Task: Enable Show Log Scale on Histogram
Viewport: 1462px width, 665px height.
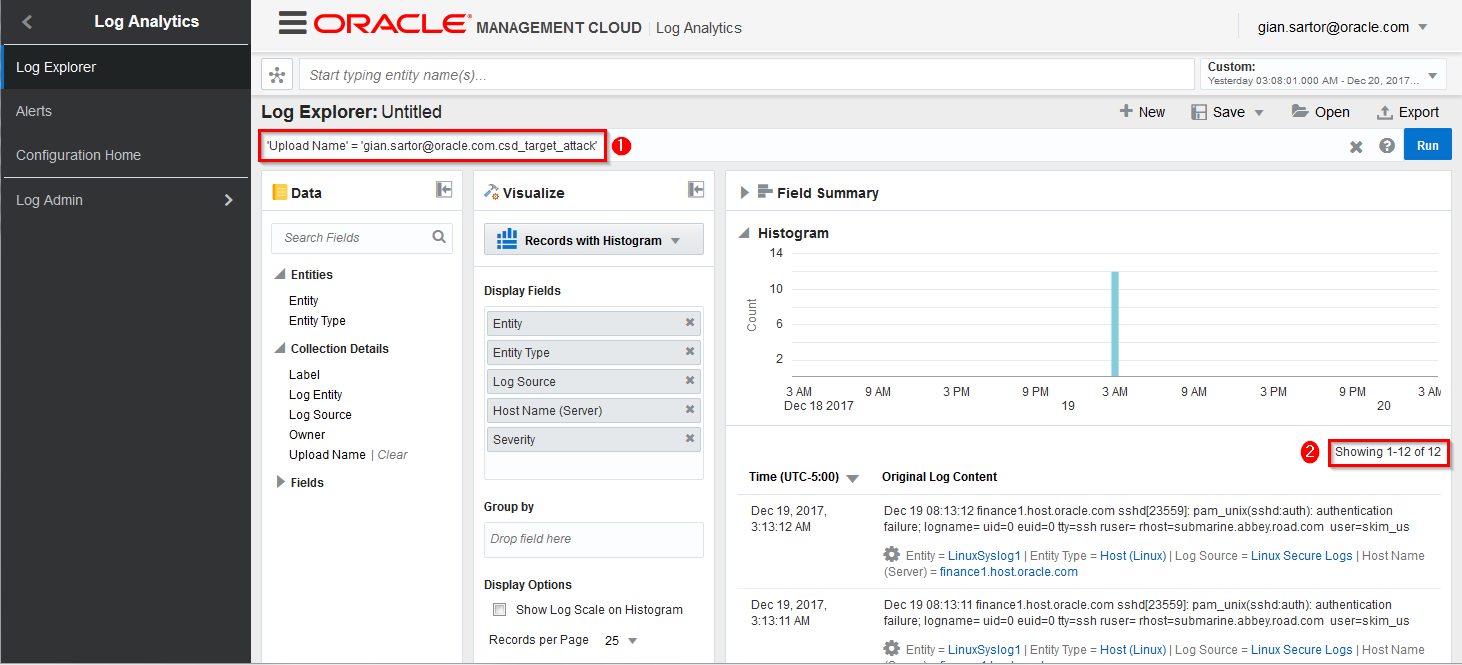Action: pos(500,610)
